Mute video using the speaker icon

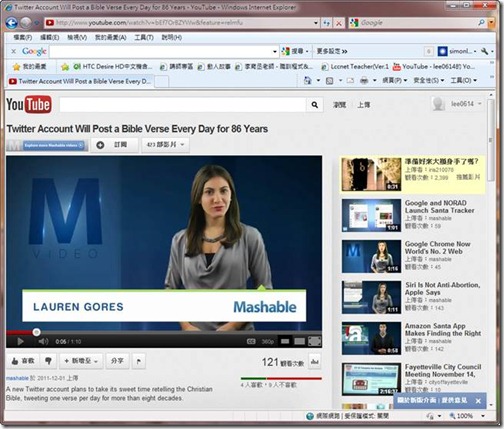(43, 342)
